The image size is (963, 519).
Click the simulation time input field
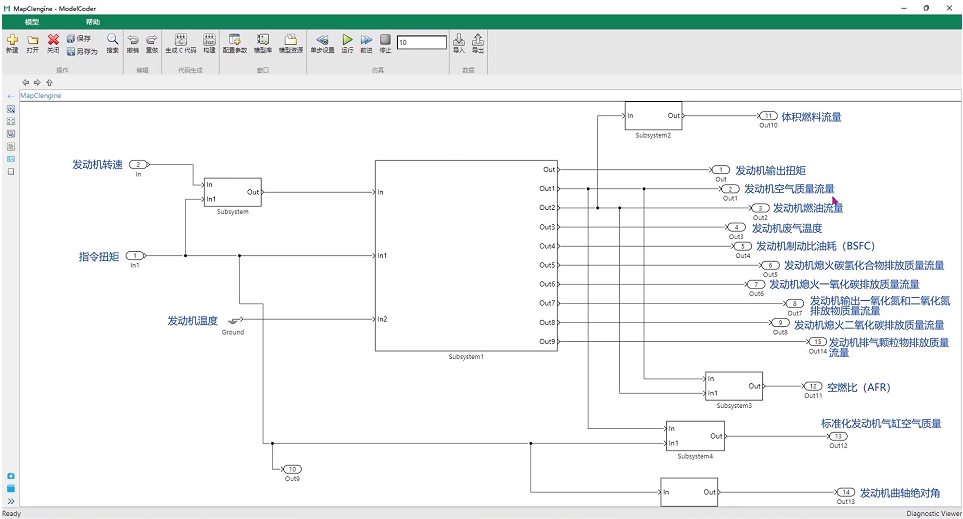coord(421,42)
